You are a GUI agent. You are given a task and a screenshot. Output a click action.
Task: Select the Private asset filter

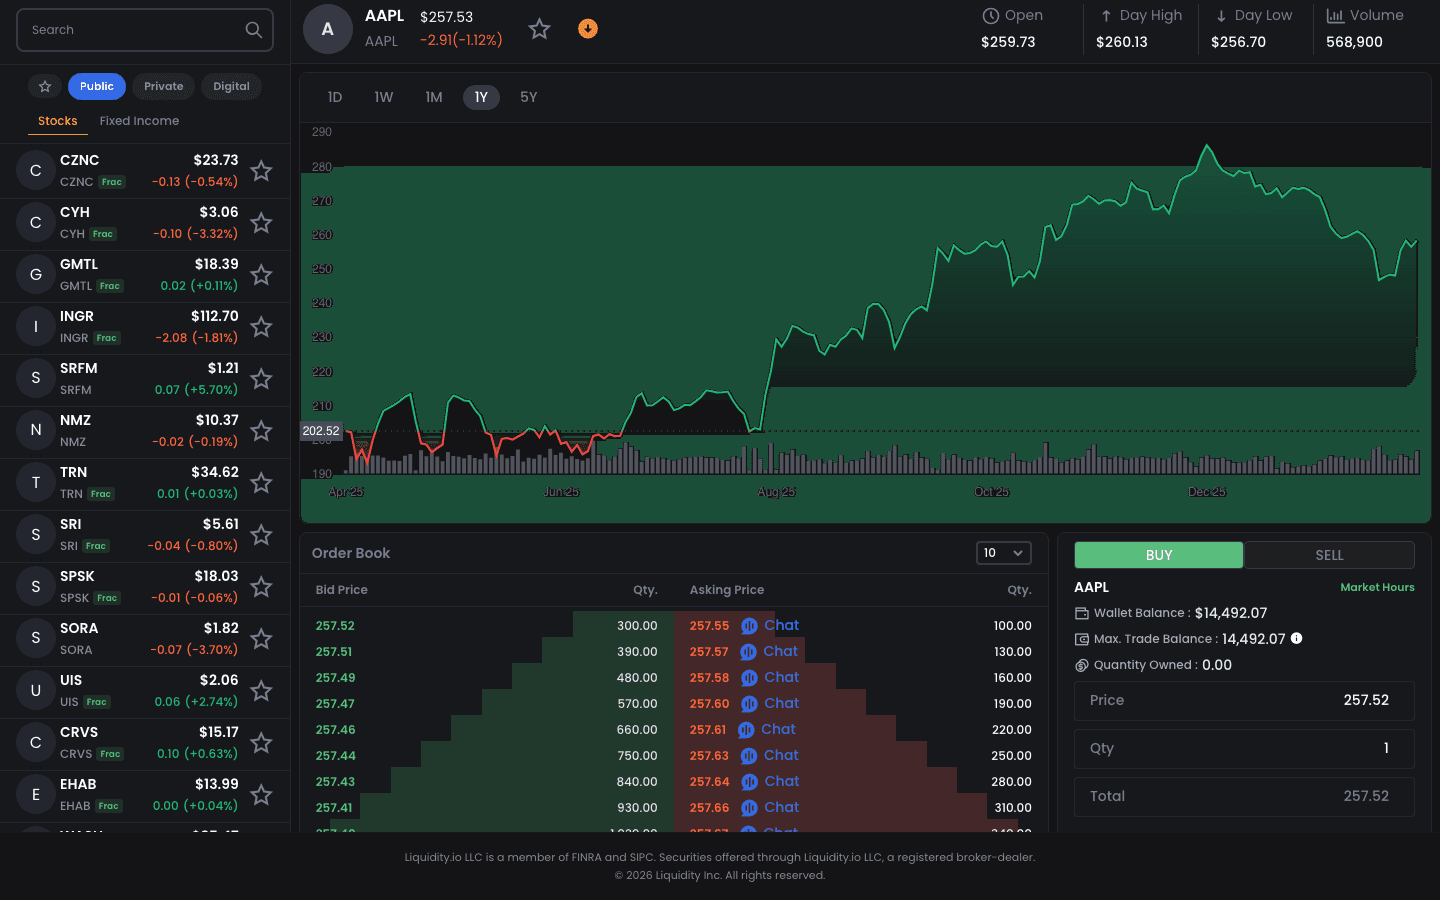[x=163, y=87]
